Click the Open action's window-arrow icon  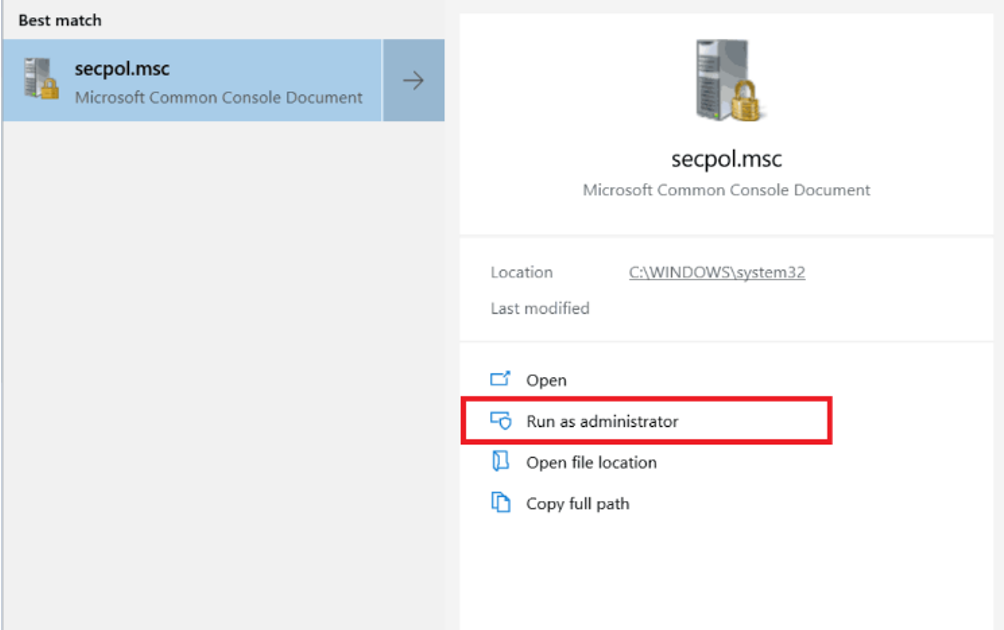point(500,379)
